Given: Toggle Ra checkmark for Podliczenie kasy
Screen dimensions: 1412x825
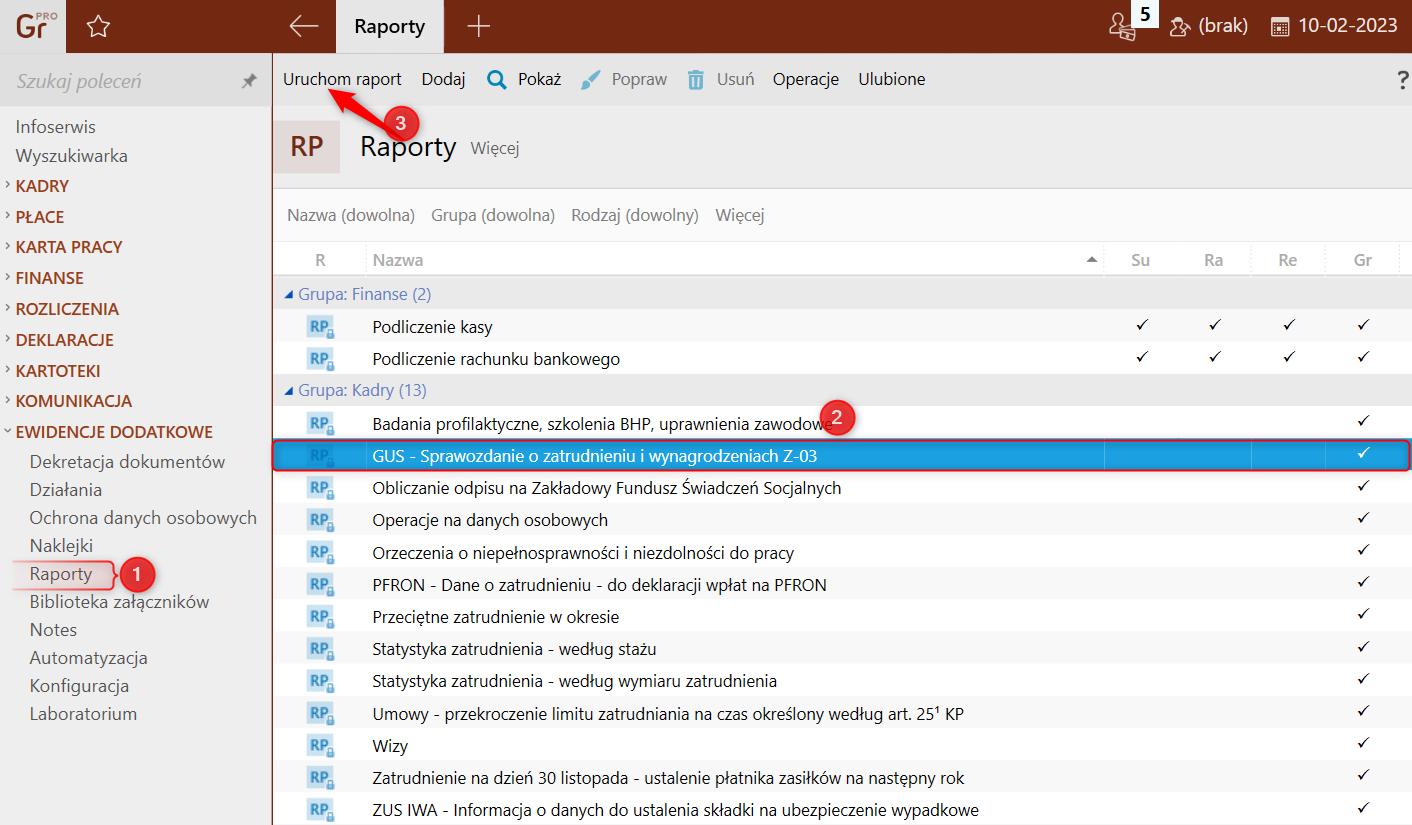Looking at the screenshot, I should (x=1215, y=325).
